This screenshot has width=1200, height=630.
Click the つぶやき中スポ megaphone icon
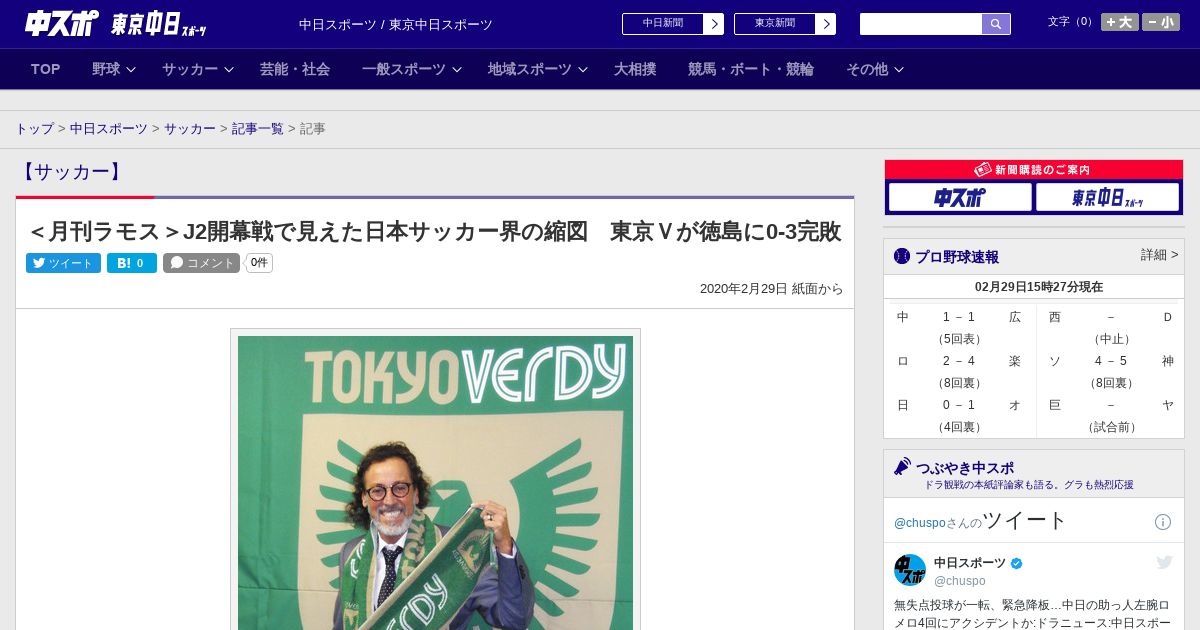902,466
